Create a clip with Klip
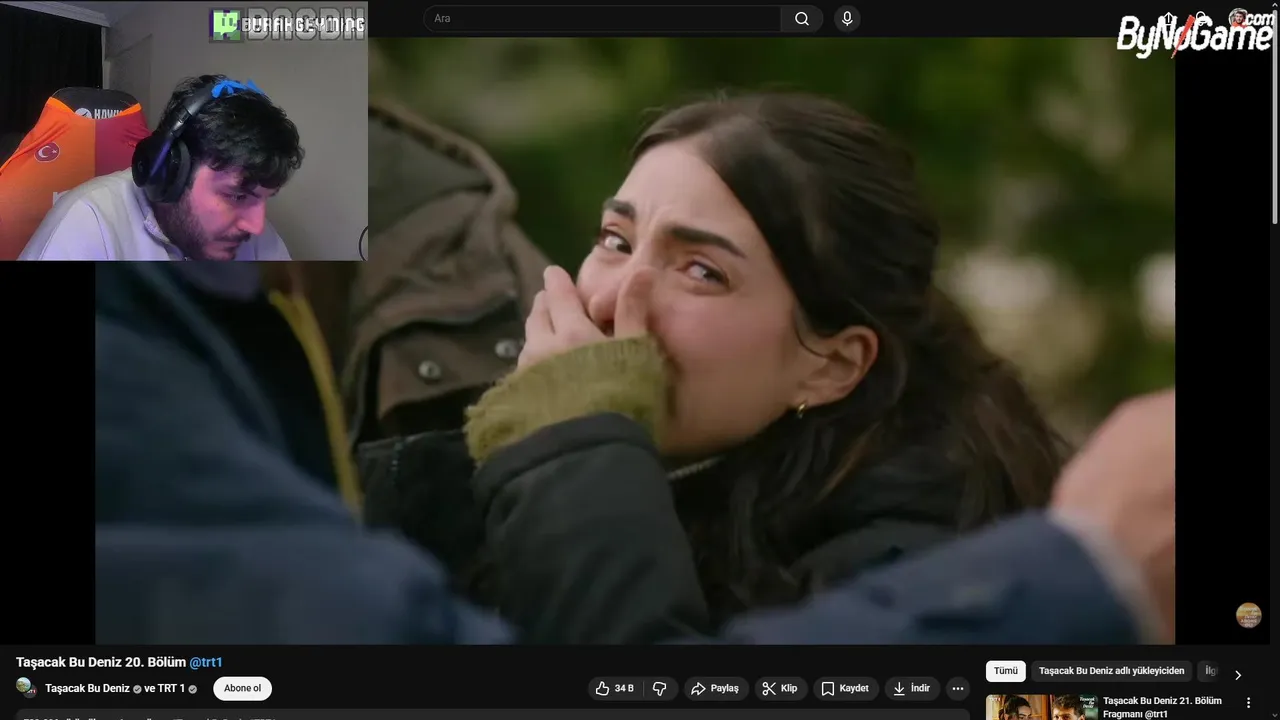Viewport: 1280px width, 720px height. pos(779,688)
